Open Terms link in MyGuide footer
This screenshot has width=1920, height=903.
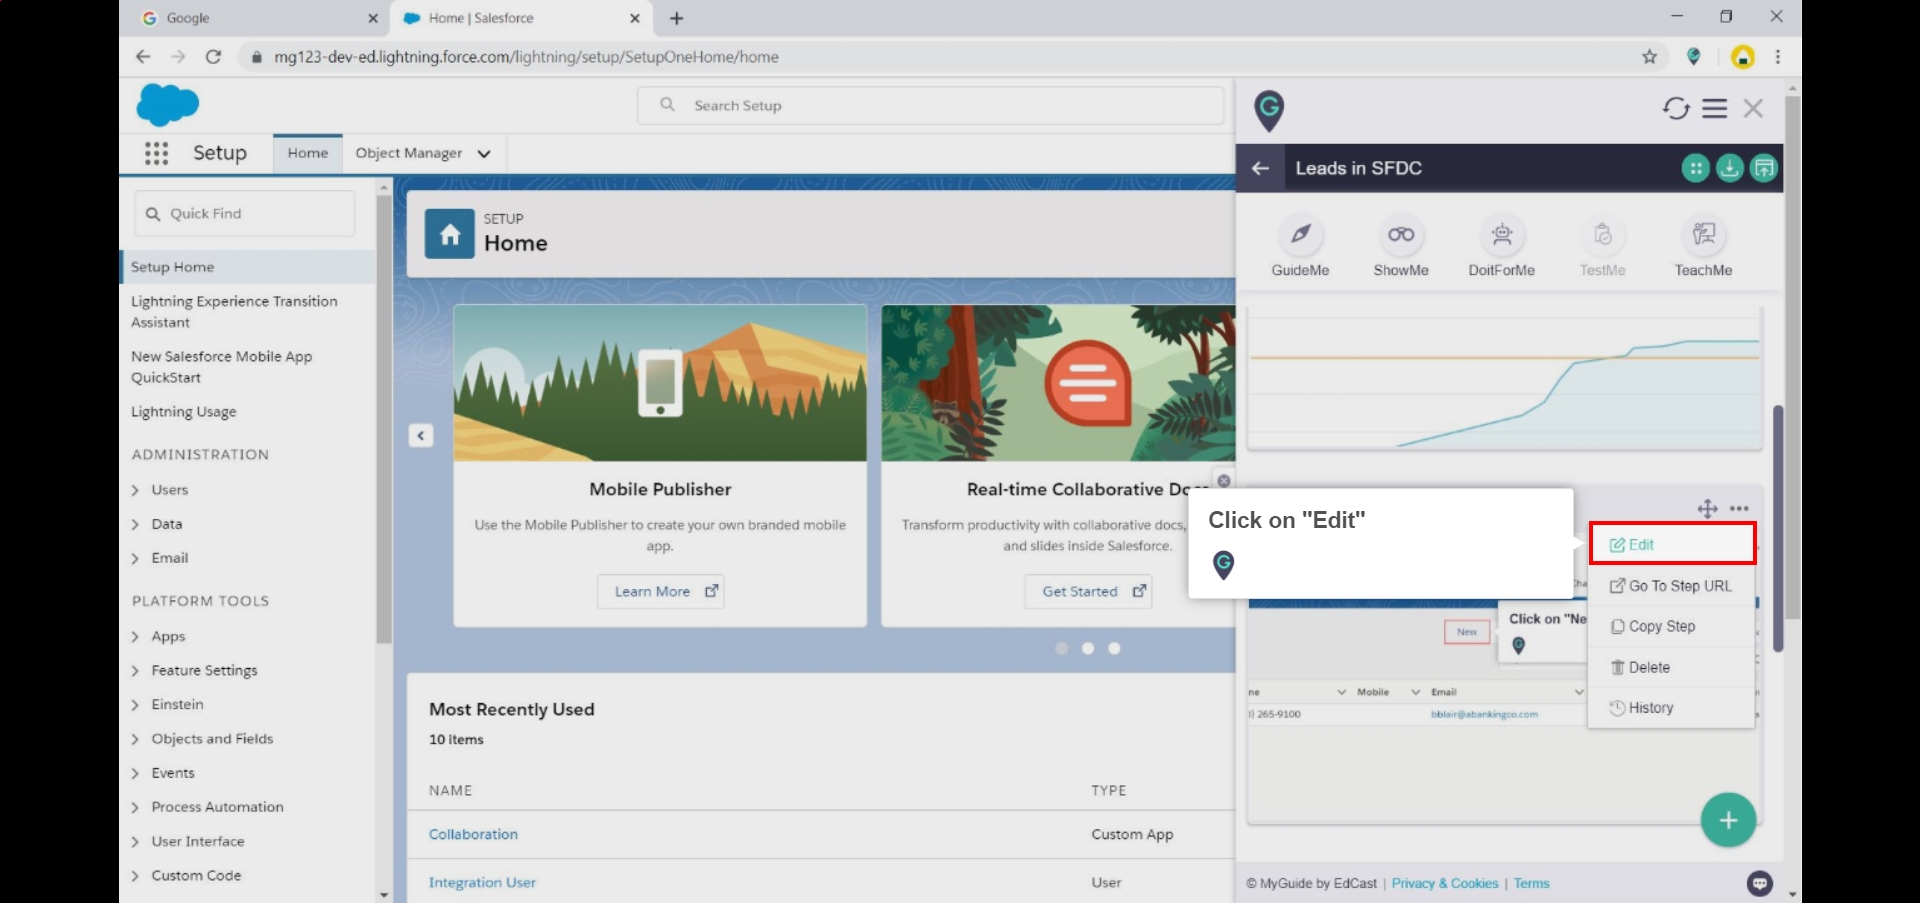click(x=1531, y=883)
